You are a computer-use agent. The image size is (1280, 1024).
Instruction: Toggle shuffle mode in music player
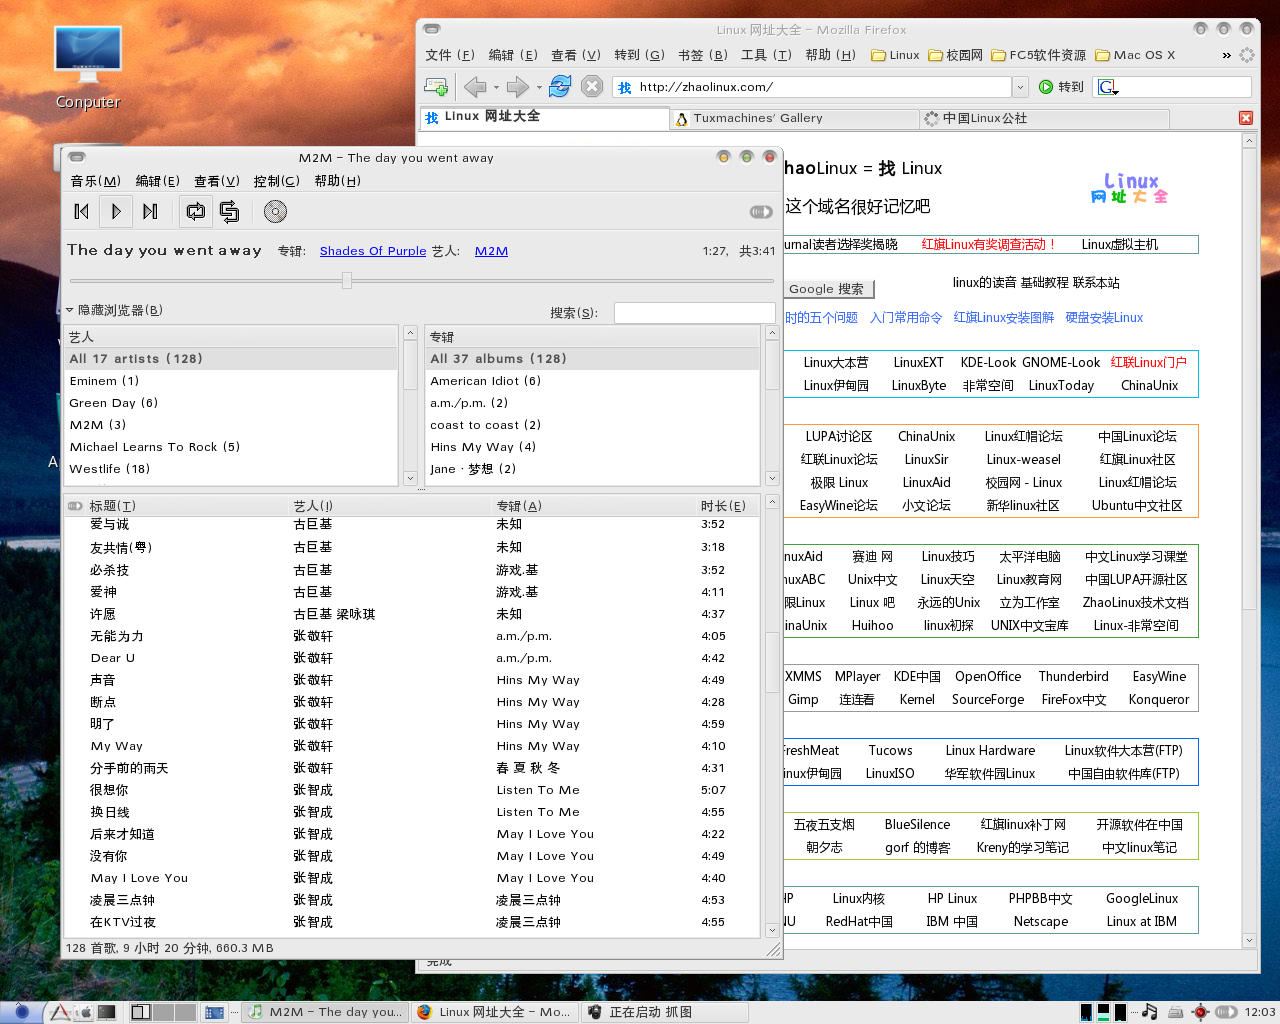pyautogui.click(x=229, y=211)
